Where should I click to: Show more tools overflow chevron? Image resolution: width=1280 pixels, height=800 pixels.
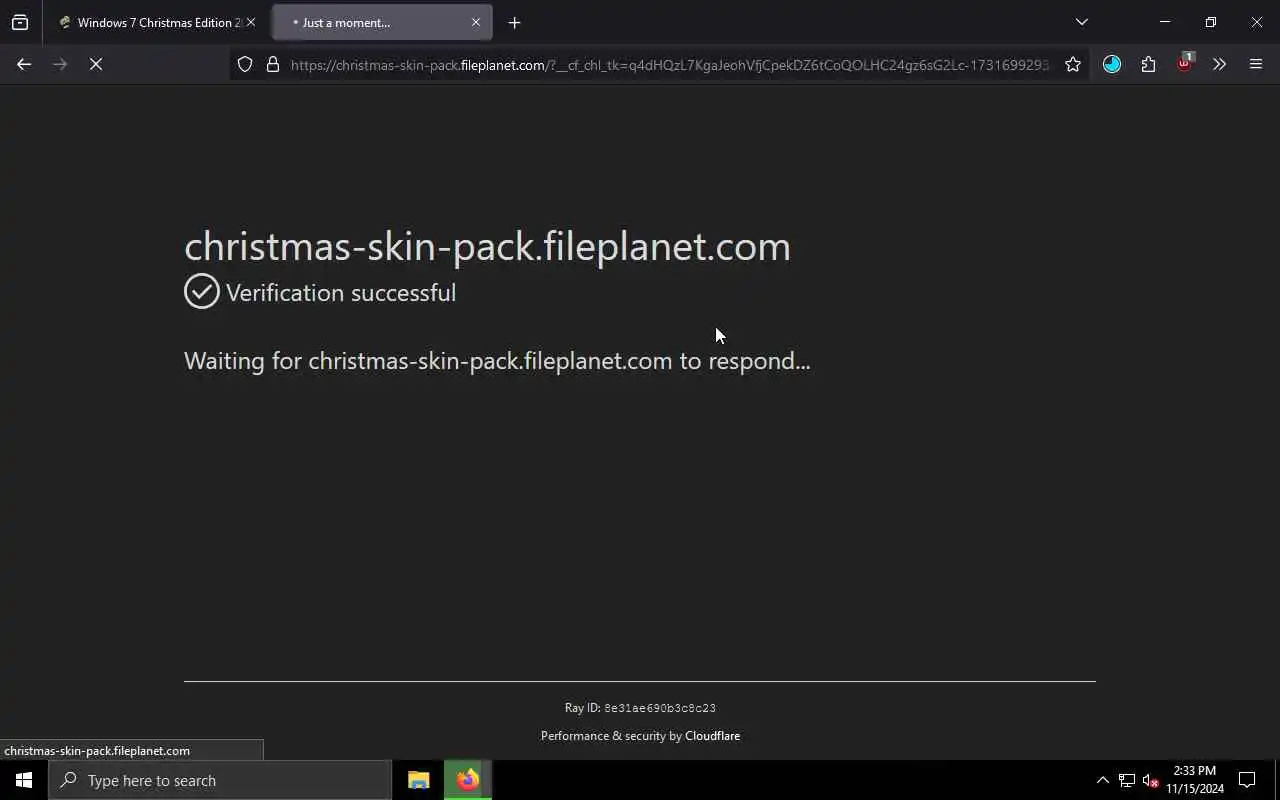click(x=1219, y=64)
